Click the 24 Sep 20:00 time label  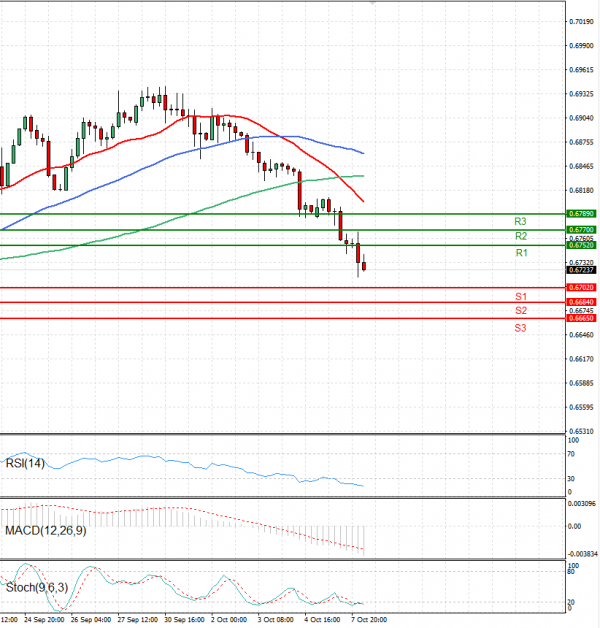44,620
